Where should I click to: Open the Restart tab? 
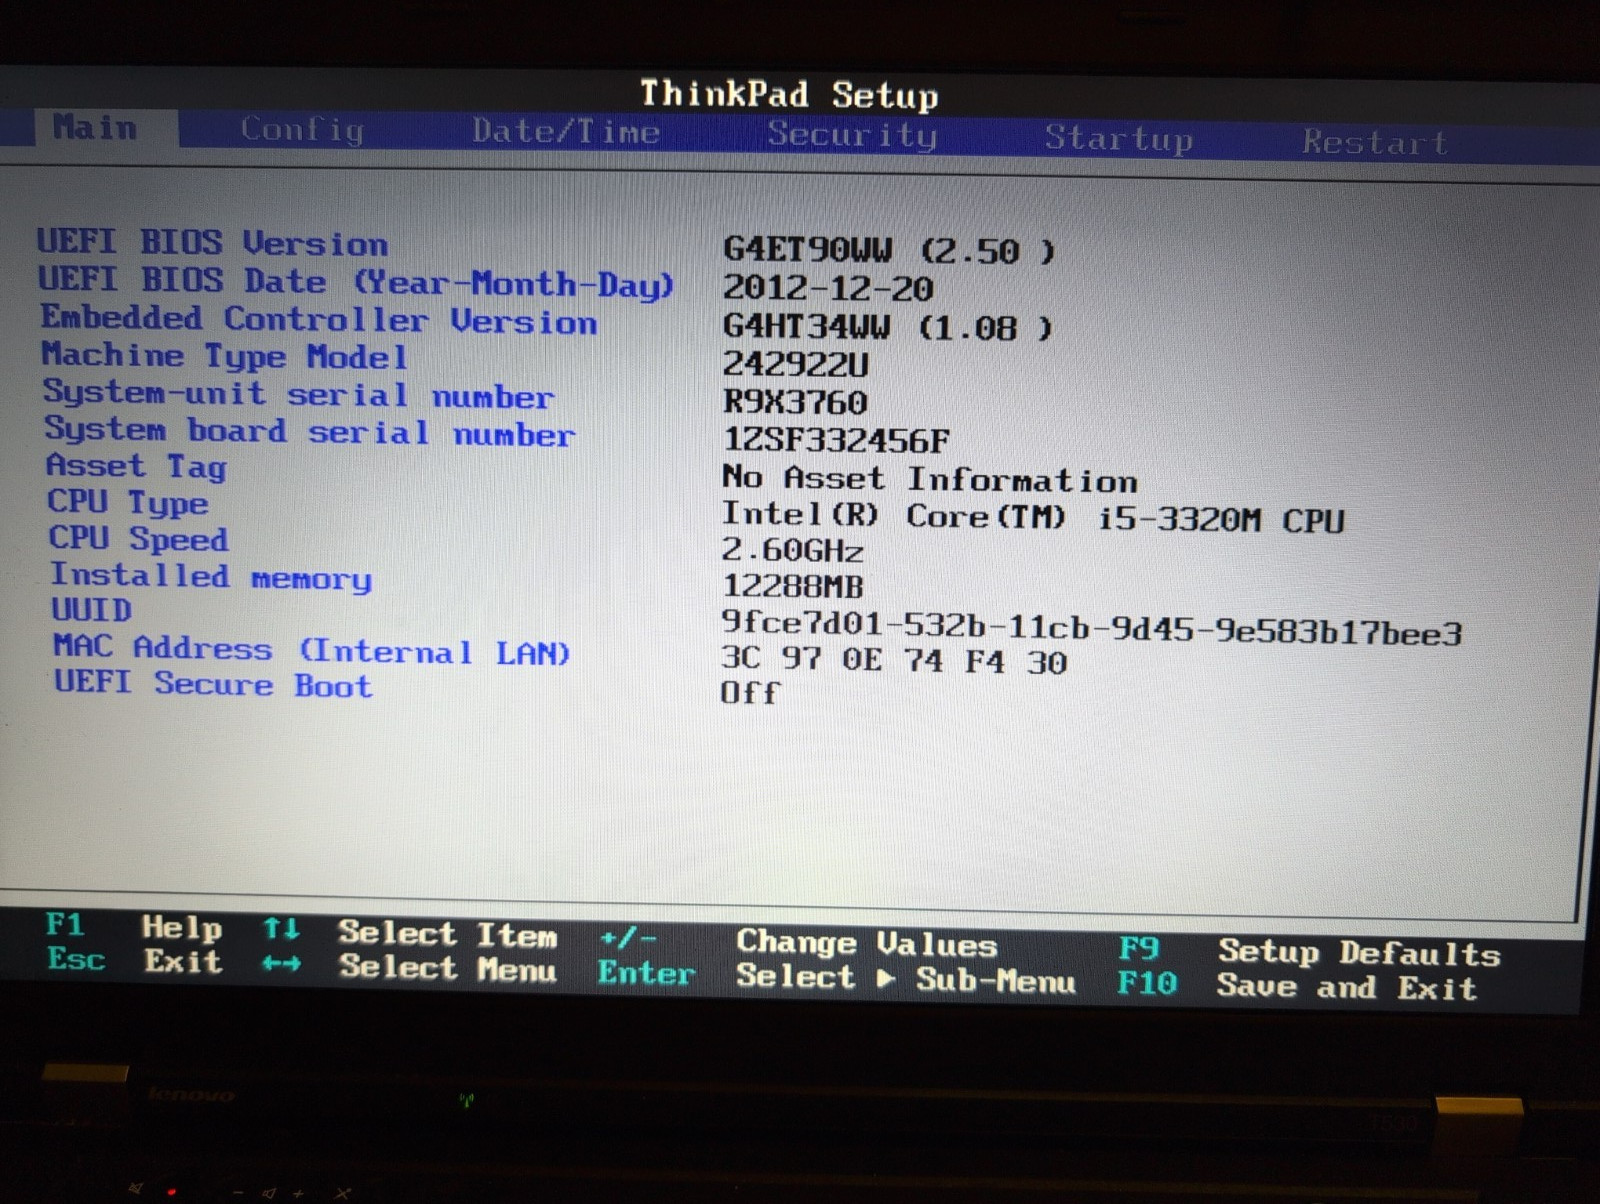click(x=1375, y=142)
